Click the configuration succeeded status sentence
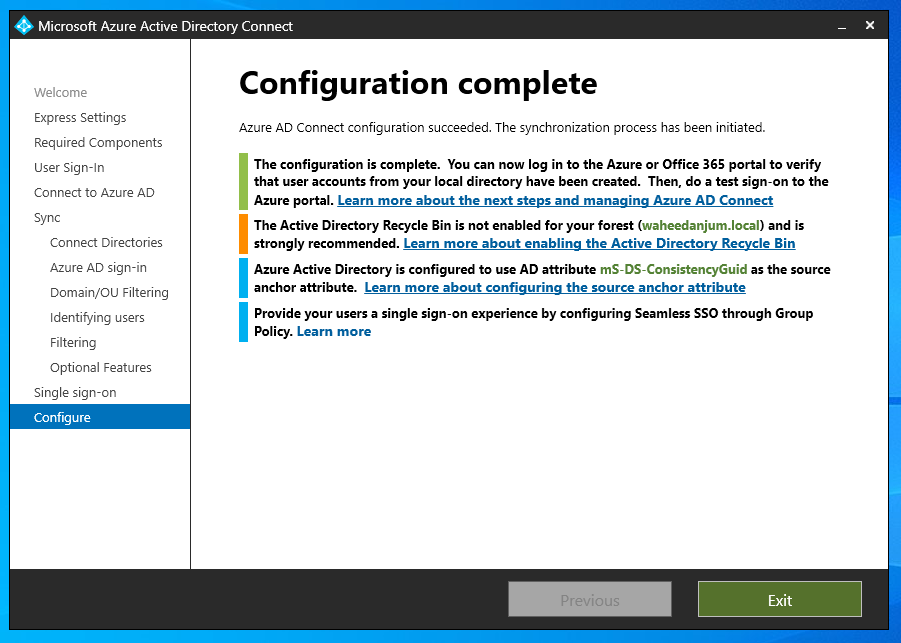The width and height of the screenshot is (901, 643). coord(502,128)
